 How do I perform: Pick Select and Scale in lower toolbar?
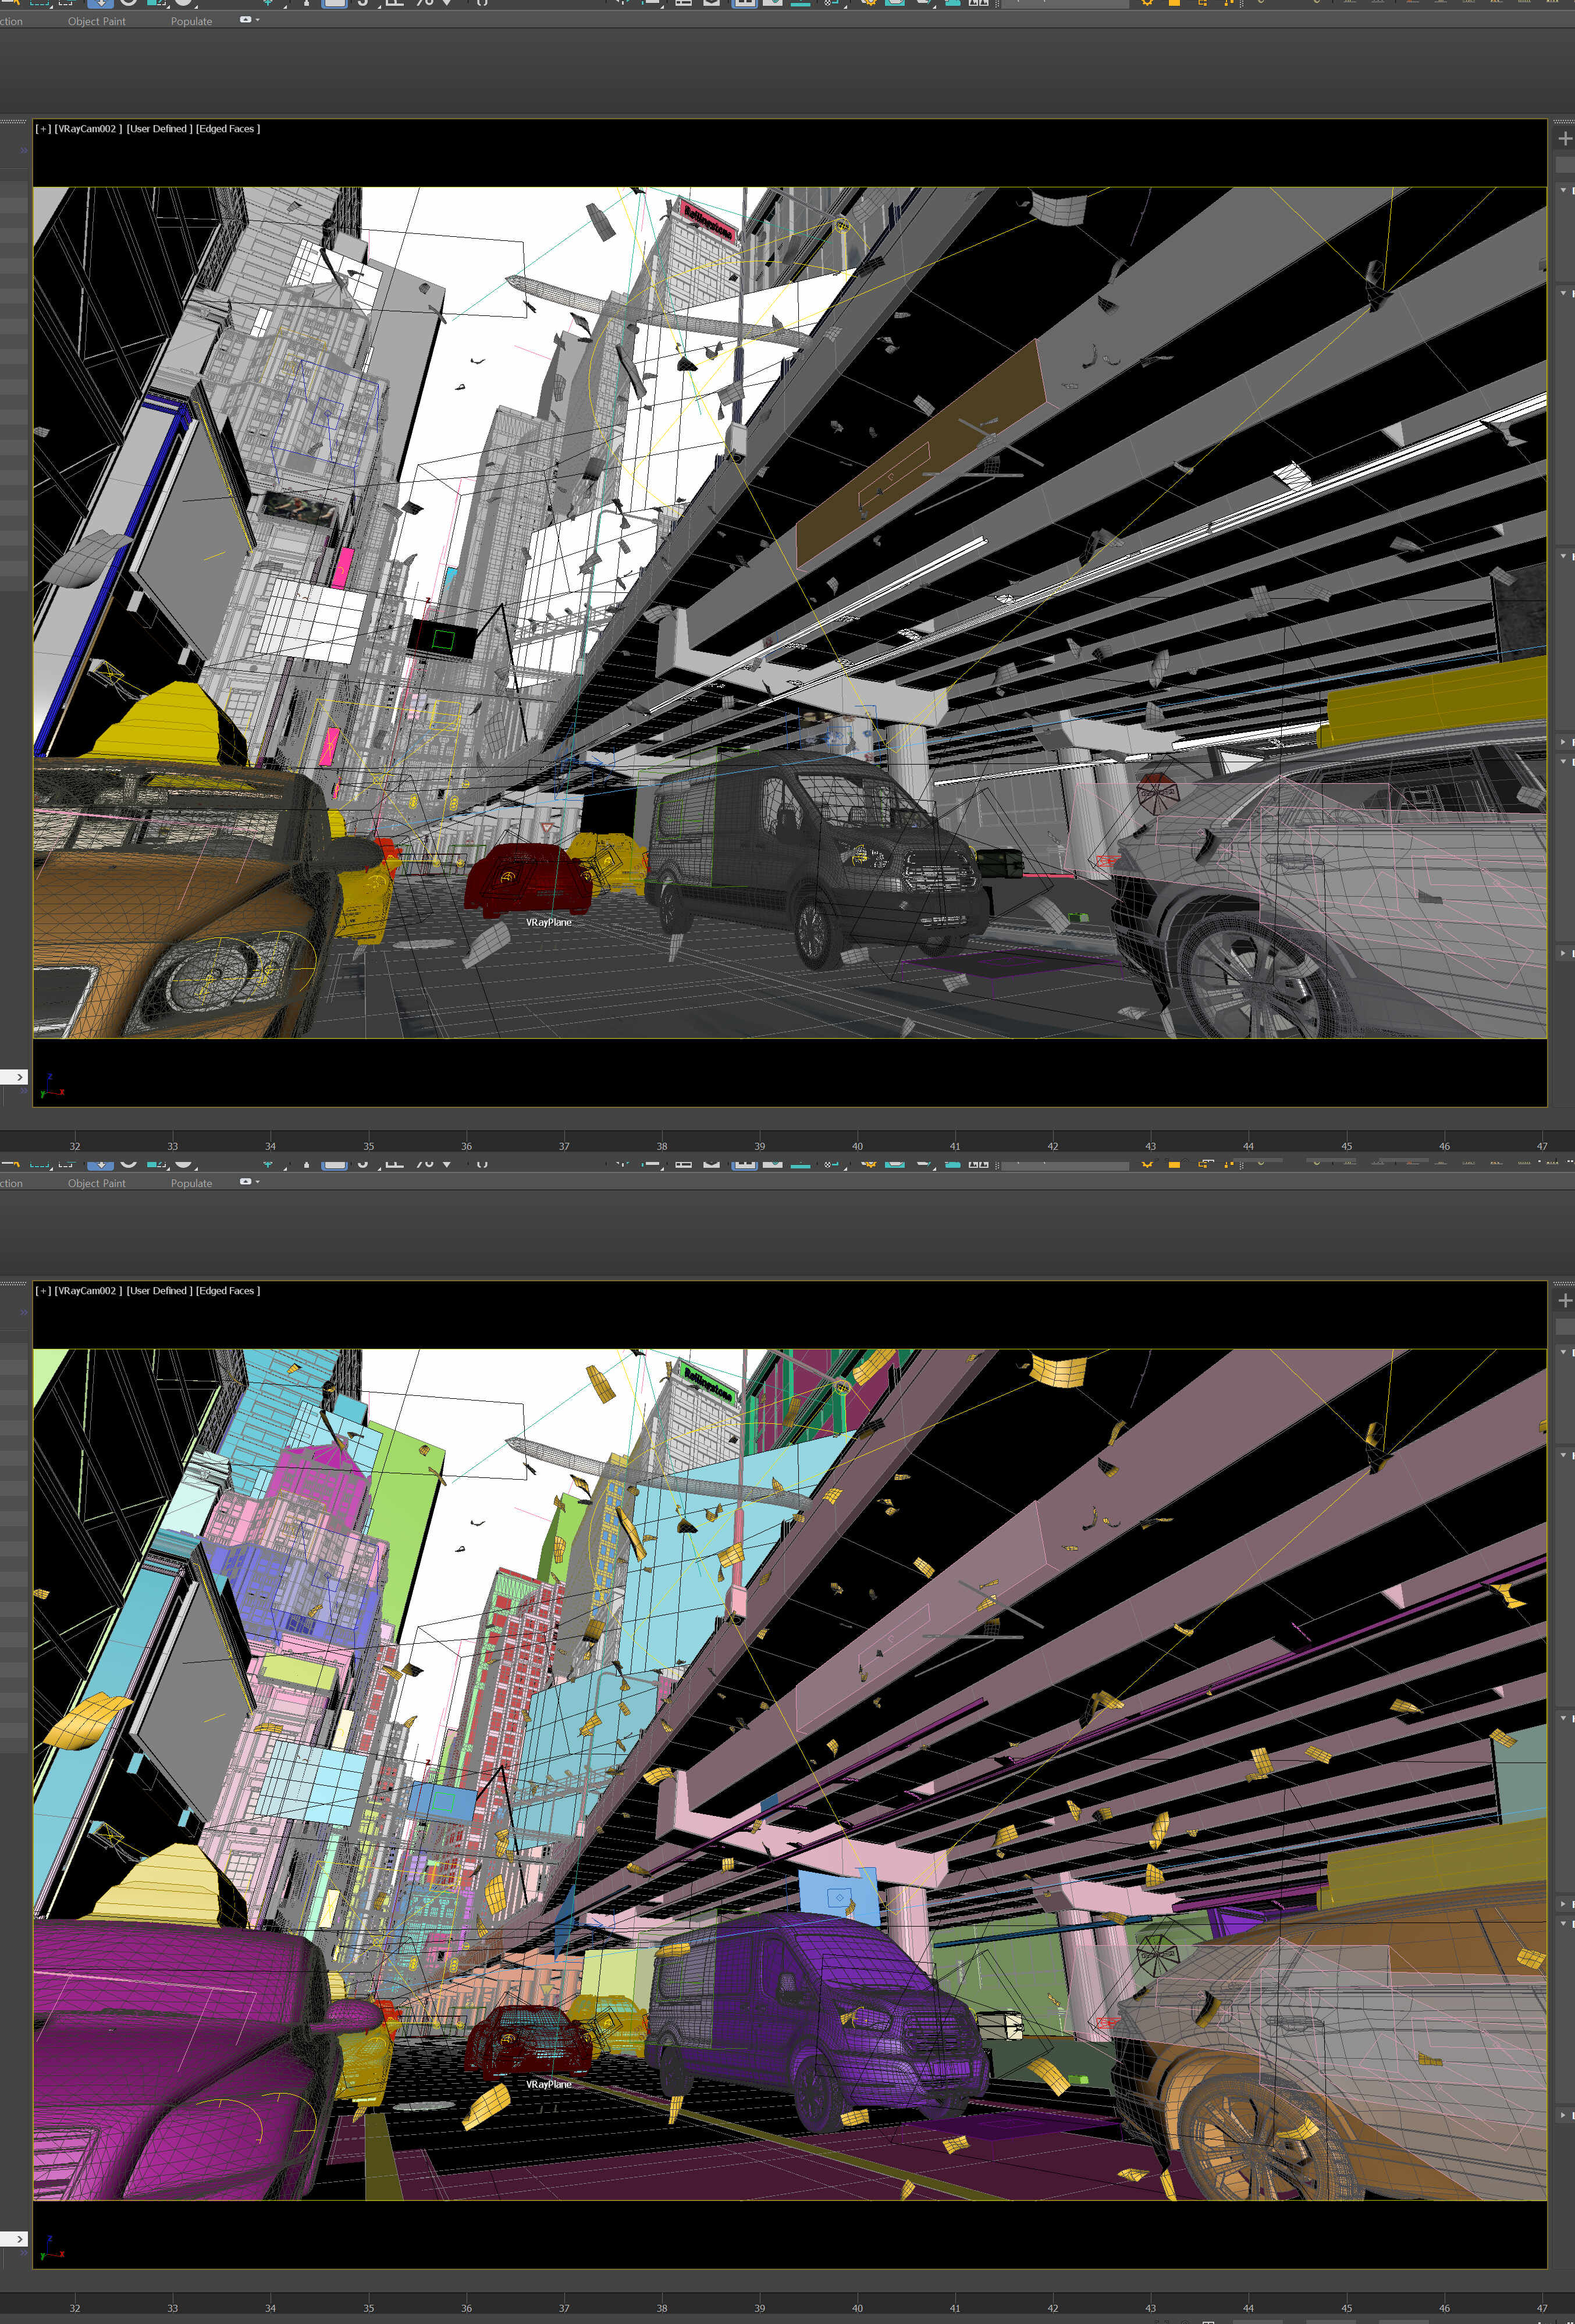coord(157,1164)
